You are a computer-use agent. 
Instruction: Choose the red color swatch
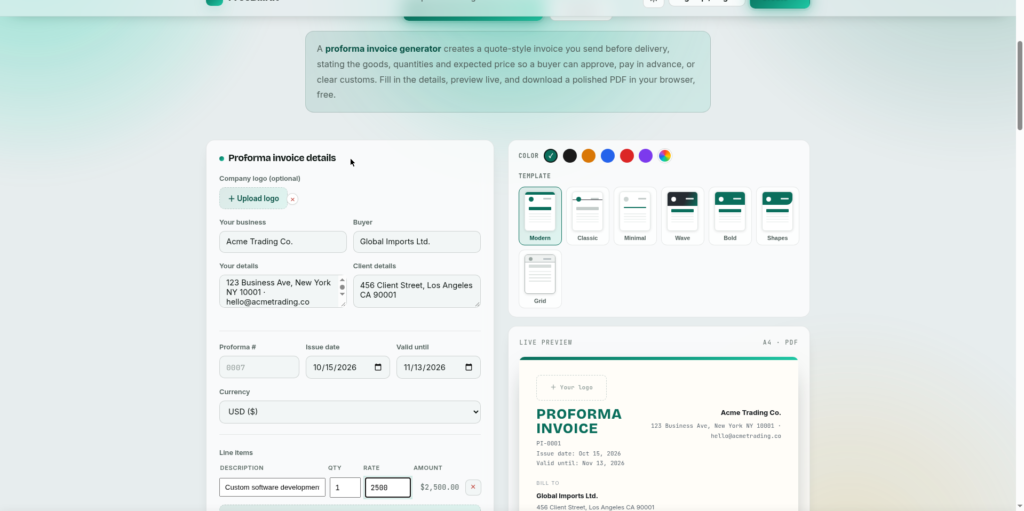(x=627, y=156)
